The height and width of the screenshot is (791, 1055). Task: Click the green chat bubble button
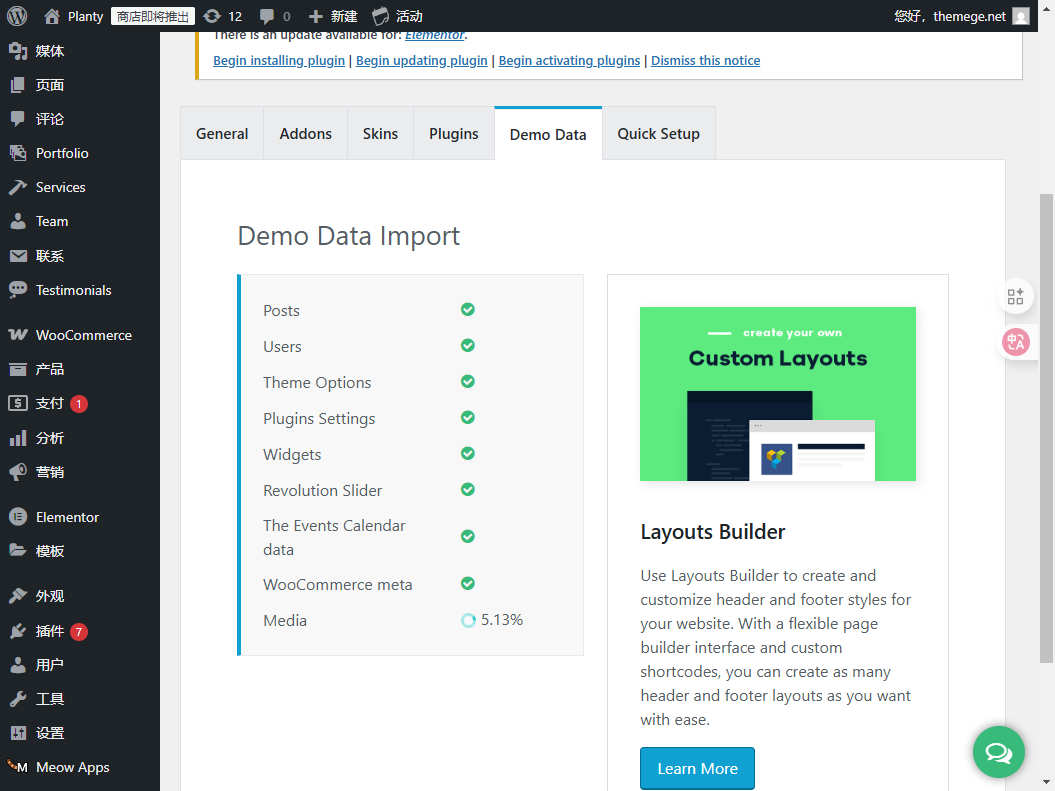pyautogui.click(x=998, y=752)
